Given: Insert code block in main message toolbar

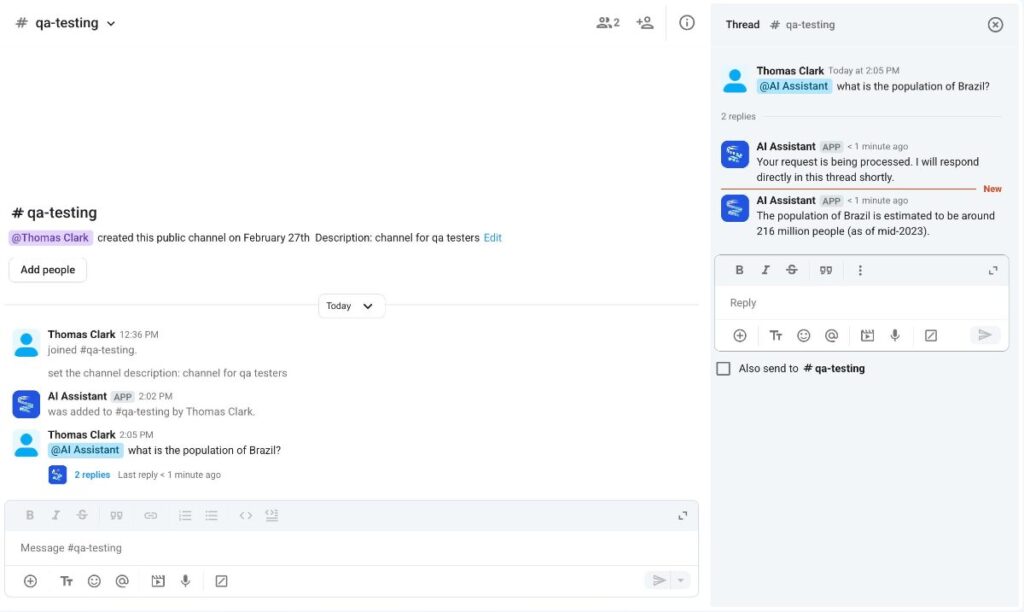Looking at the screenshot, I should tap(271, 516).
